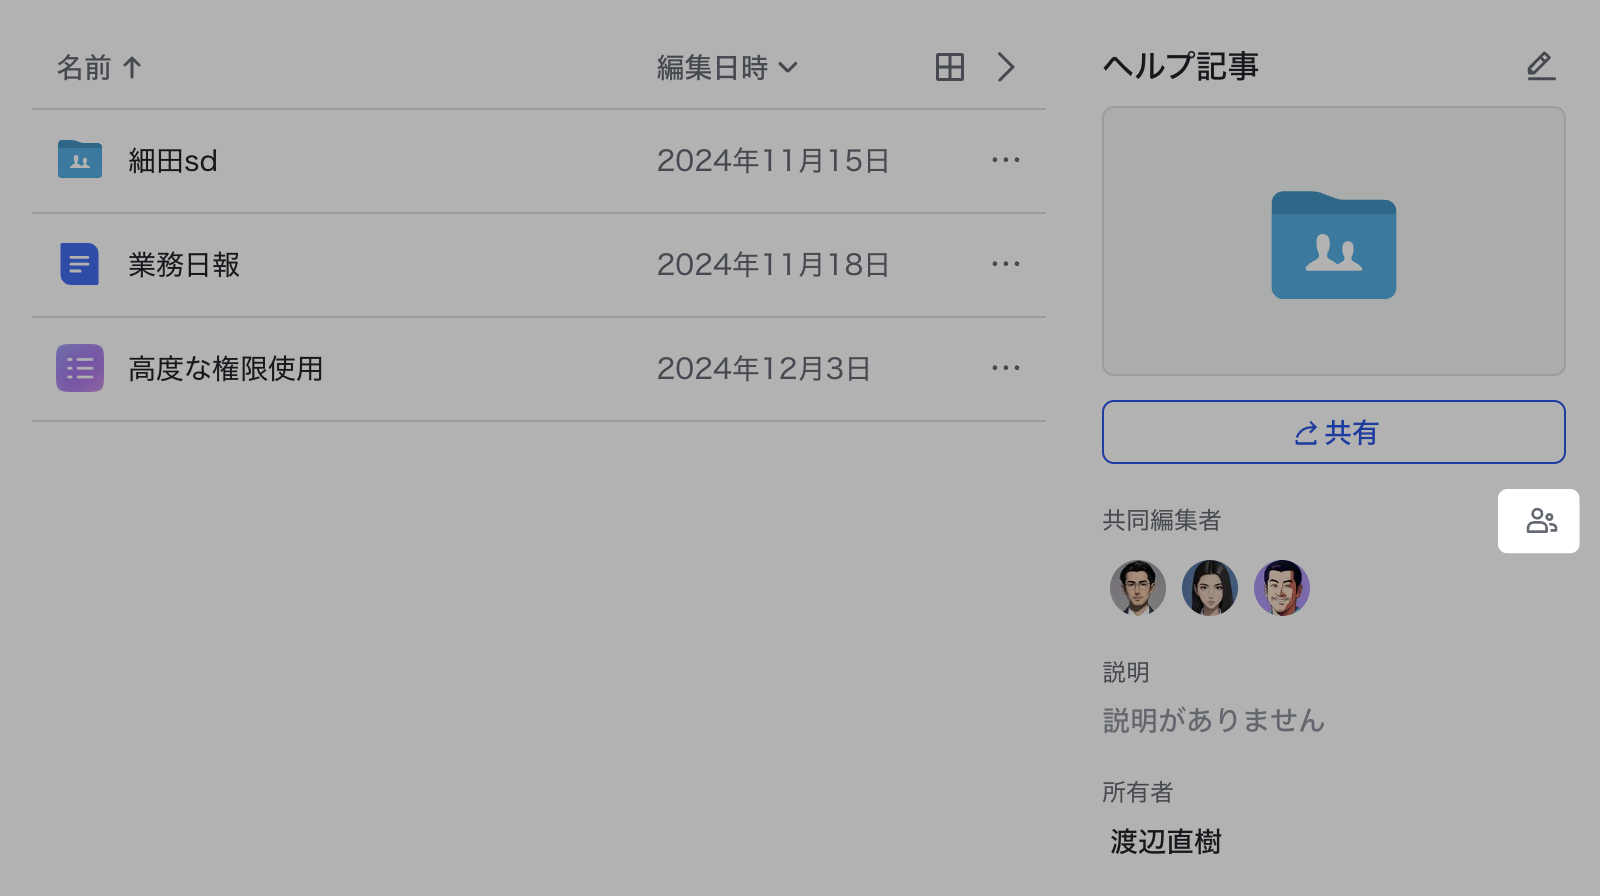1600x896 pixels.
Task: Click the first collaborator avatar
Action: pos(1138,587)
